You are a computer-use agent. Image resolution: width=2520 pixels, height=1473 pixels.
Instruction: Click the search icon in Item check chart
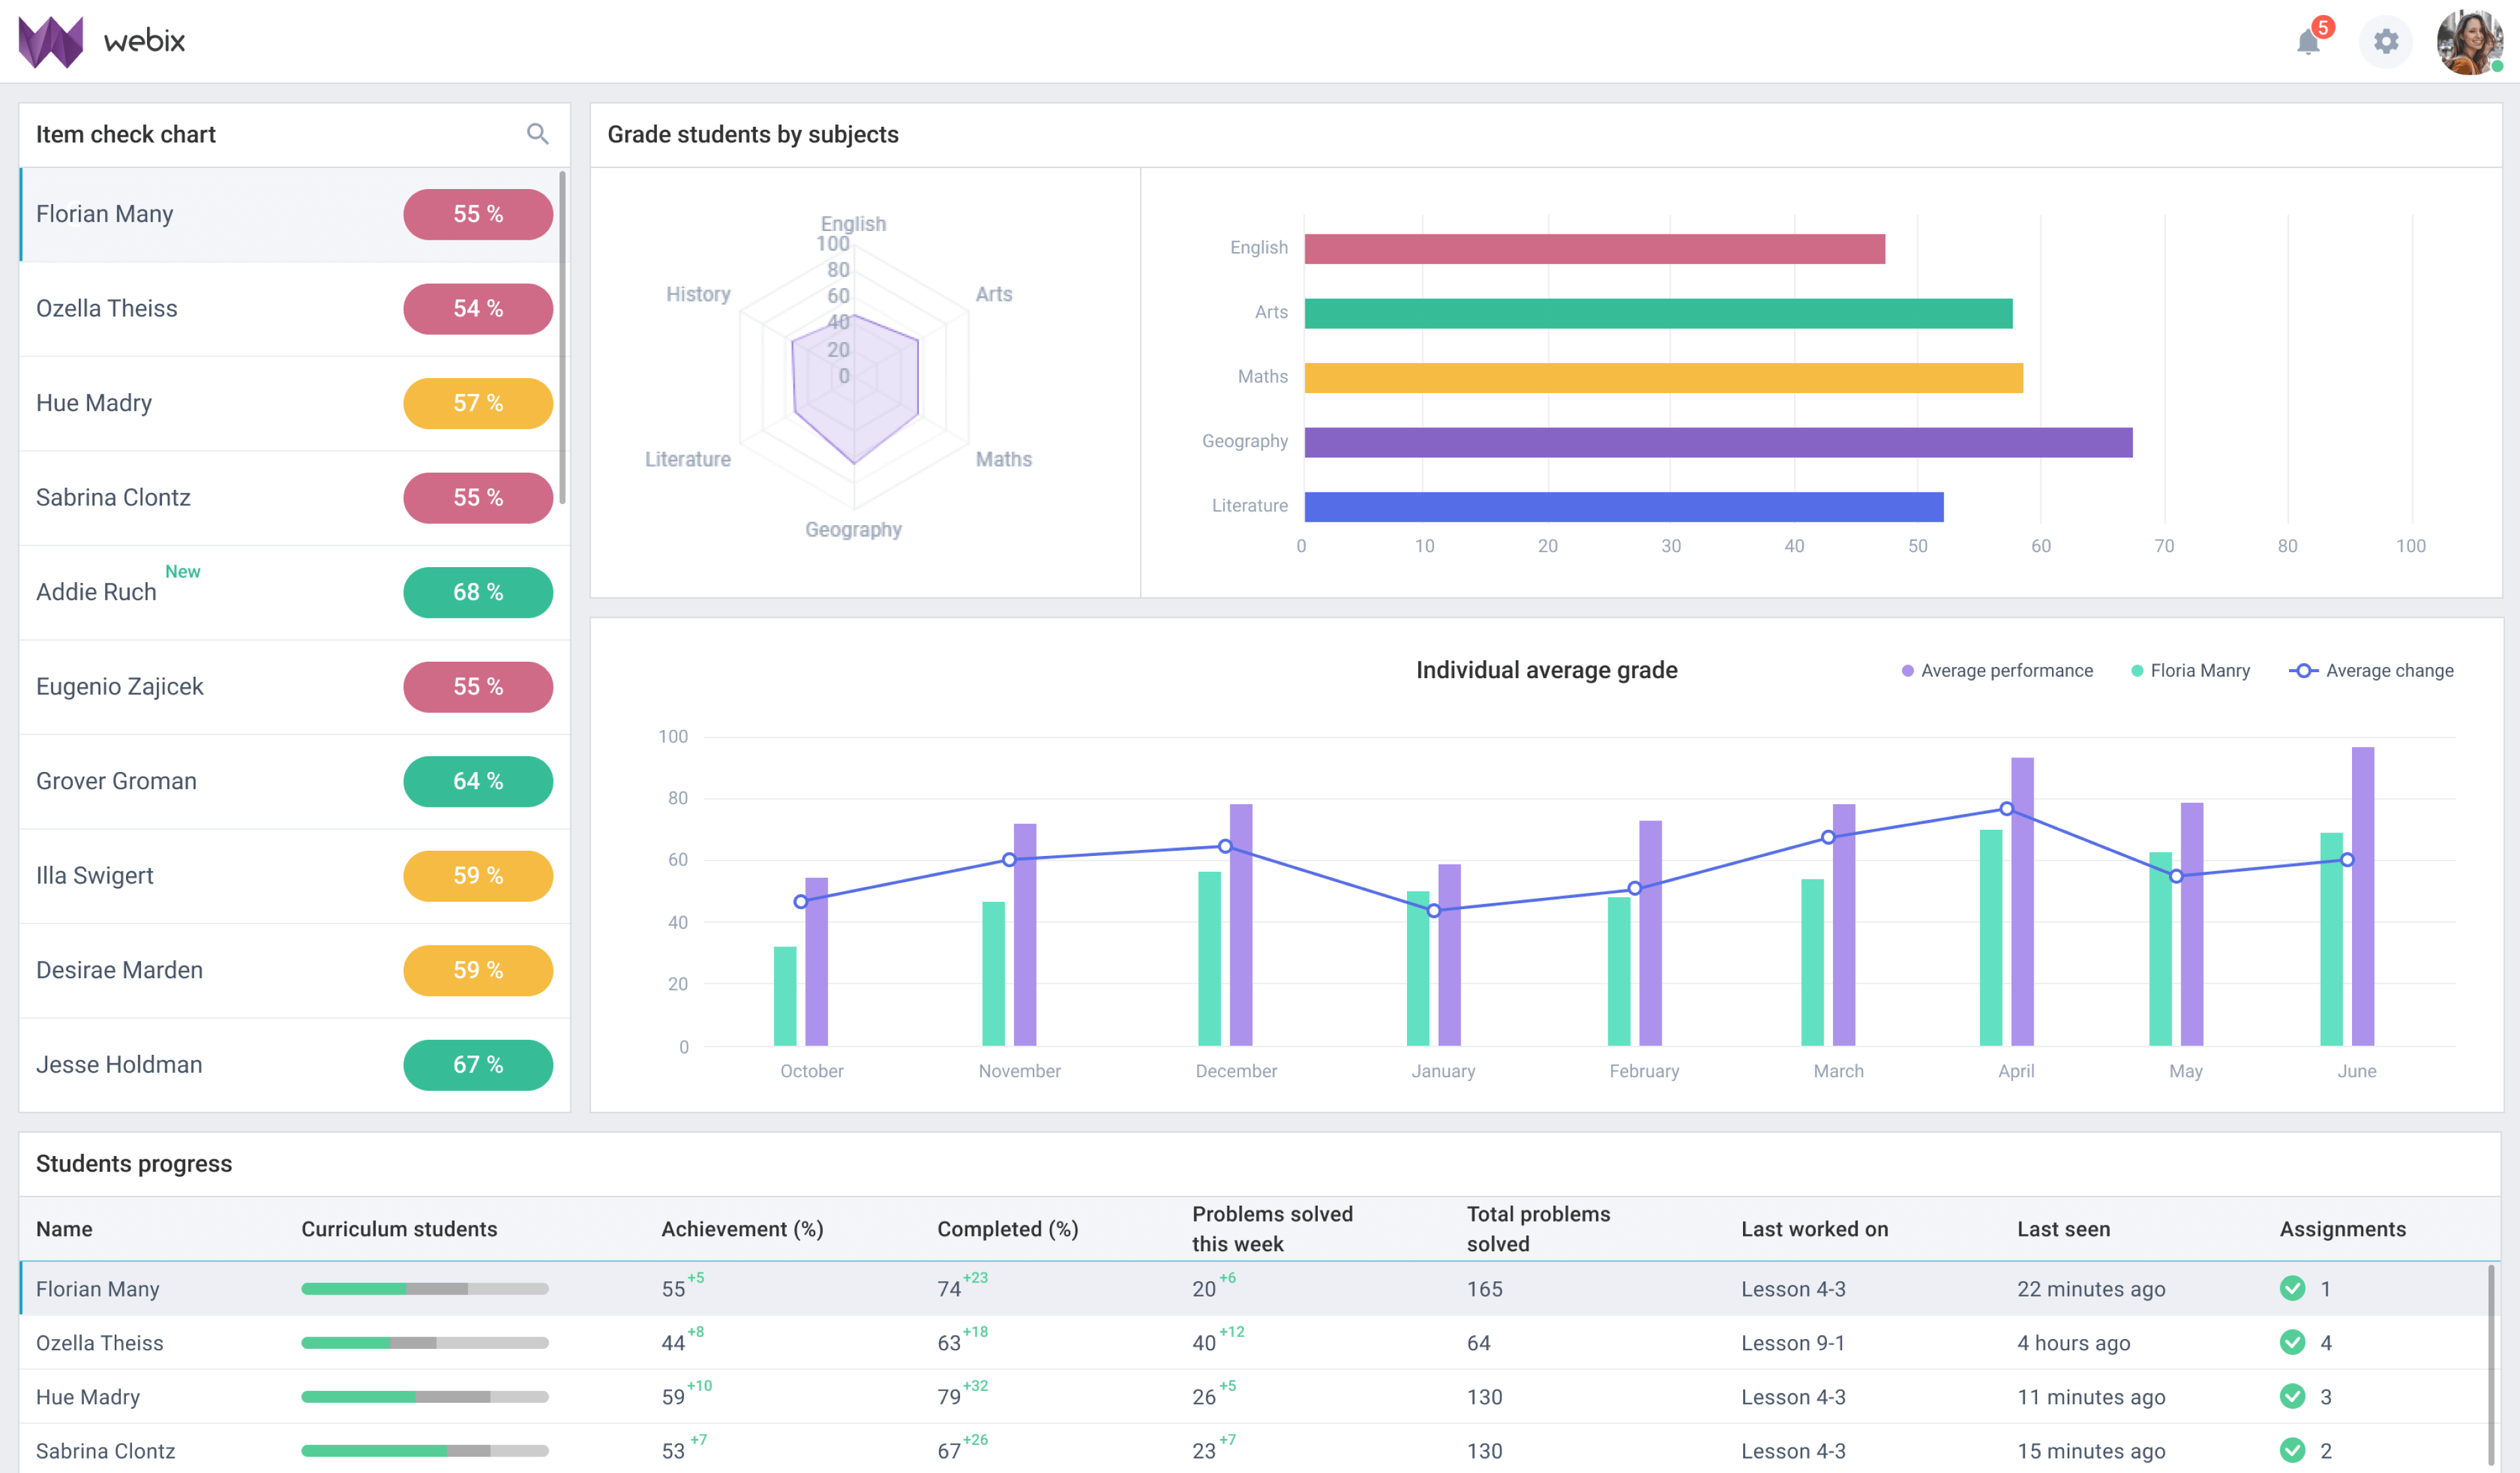[x=537, y=134]
